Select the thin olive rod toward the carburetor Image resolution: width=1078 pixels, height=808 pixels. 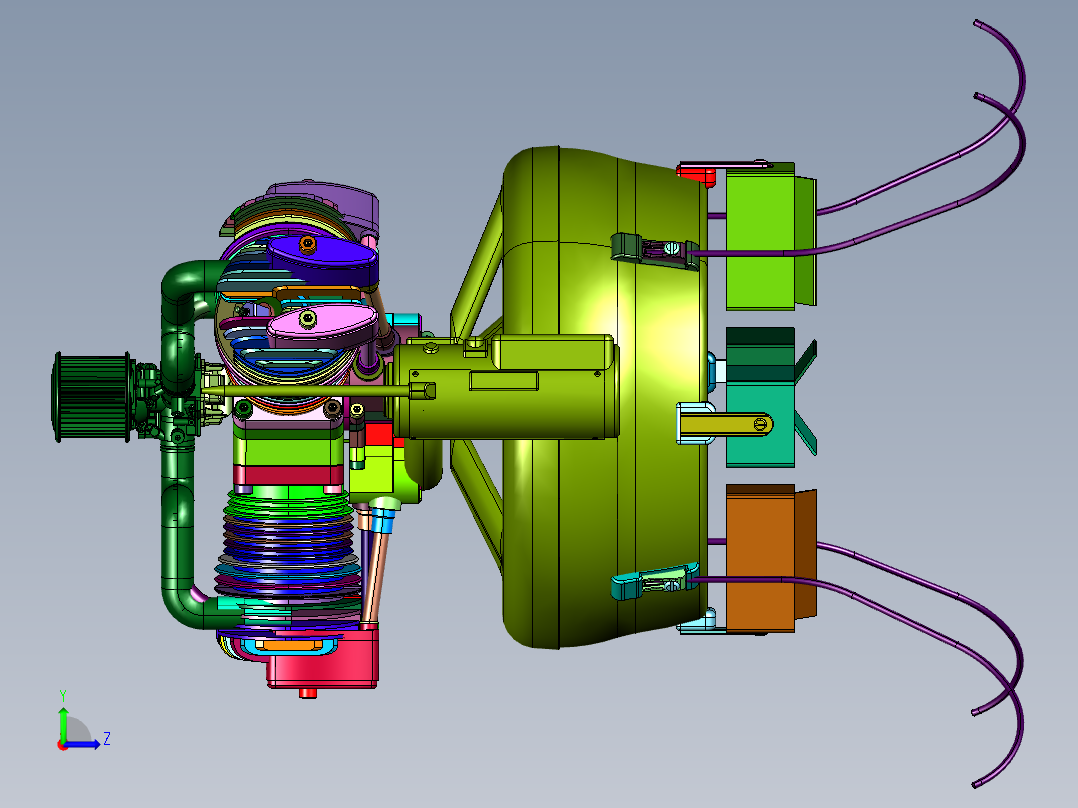coord(309,391)
